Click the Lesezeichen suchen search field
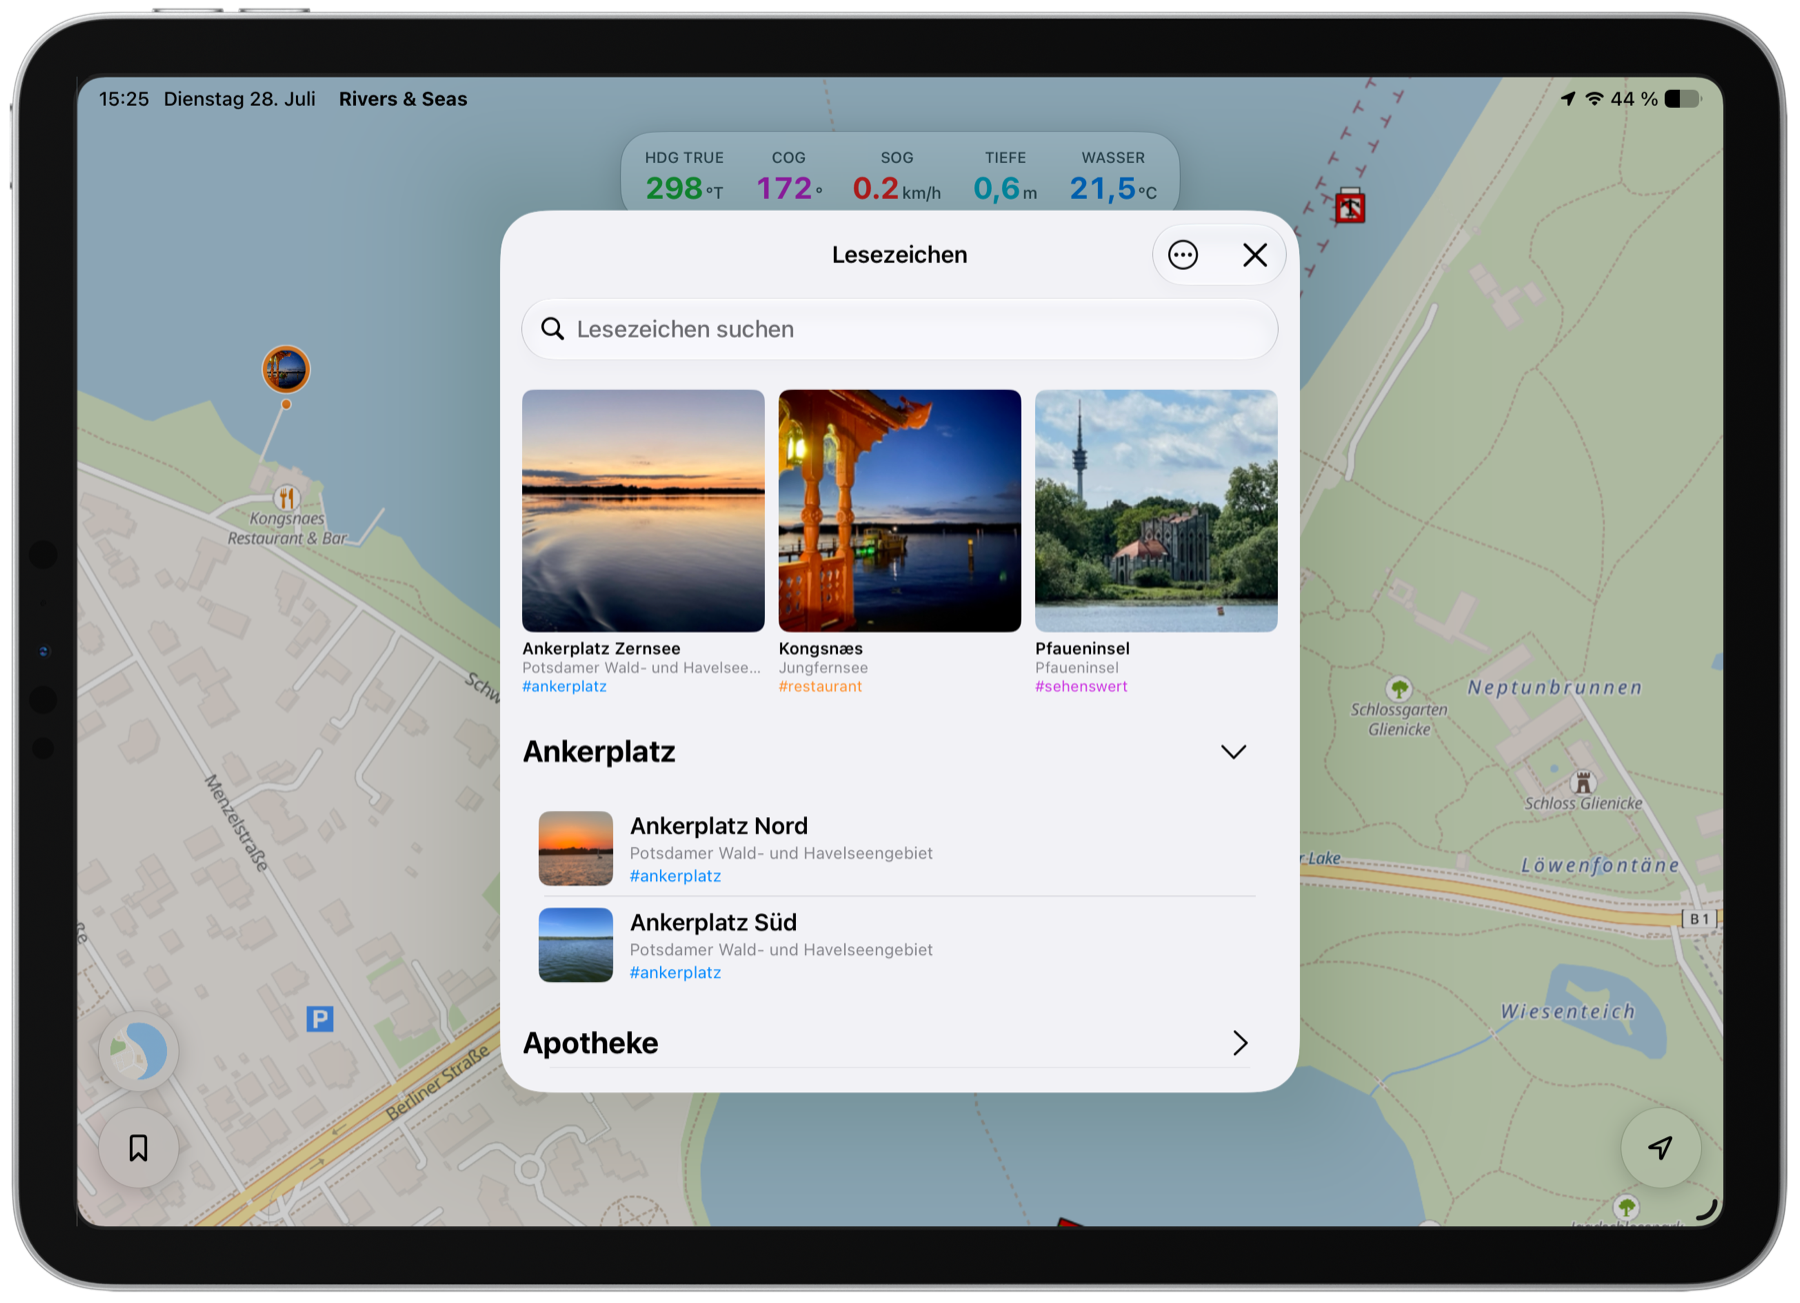 [899, 329]
